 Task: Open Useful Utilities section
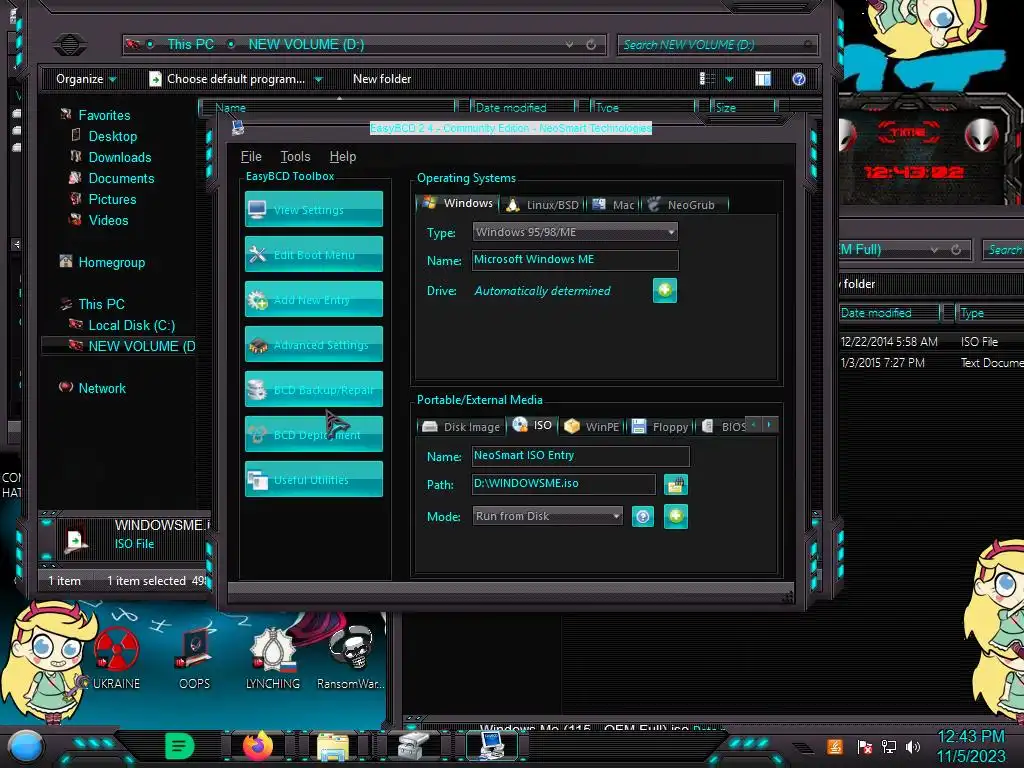[313, 480]
